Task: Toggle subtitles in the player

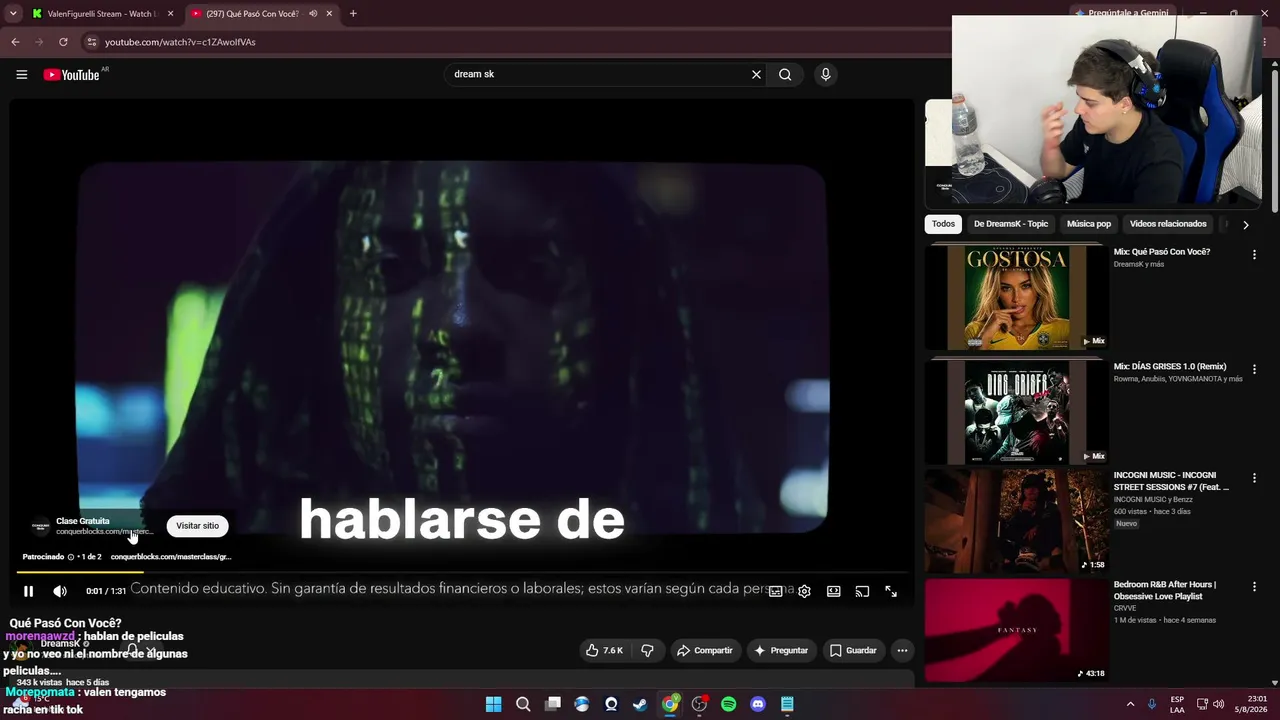Action: (775, 591)
